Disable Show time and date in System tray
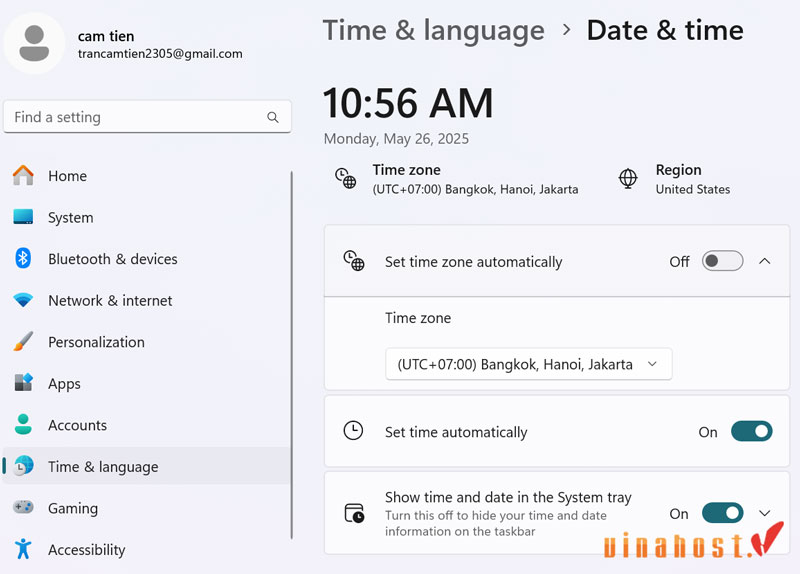This screenshot has height=574, width=800. tap(722, 513)
